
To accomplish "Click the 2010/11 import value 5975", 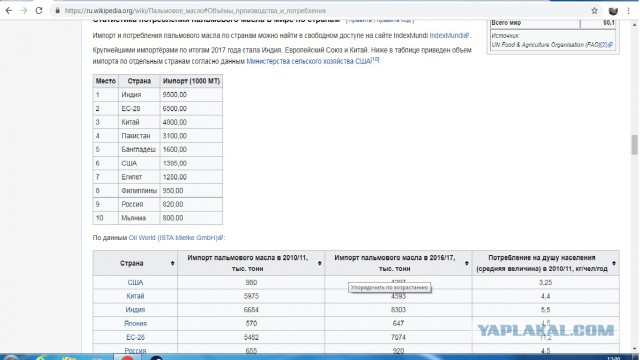I will [x=251, y=296].
